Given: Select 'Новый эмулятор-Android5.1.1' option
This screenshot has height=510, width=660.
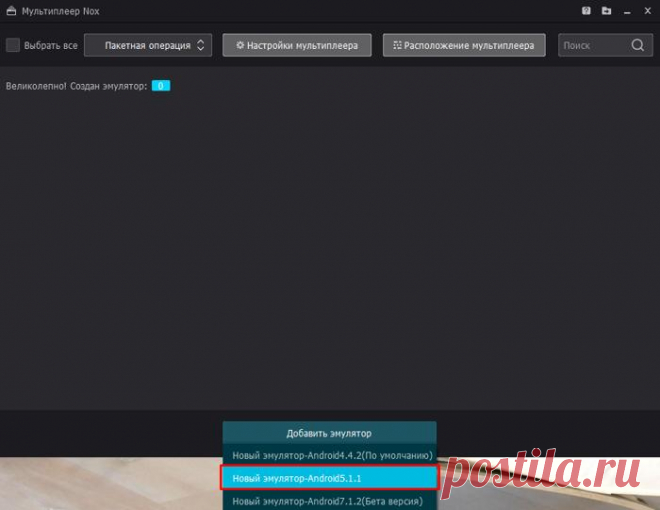Looking at the screenshot, I should point(330,478).
